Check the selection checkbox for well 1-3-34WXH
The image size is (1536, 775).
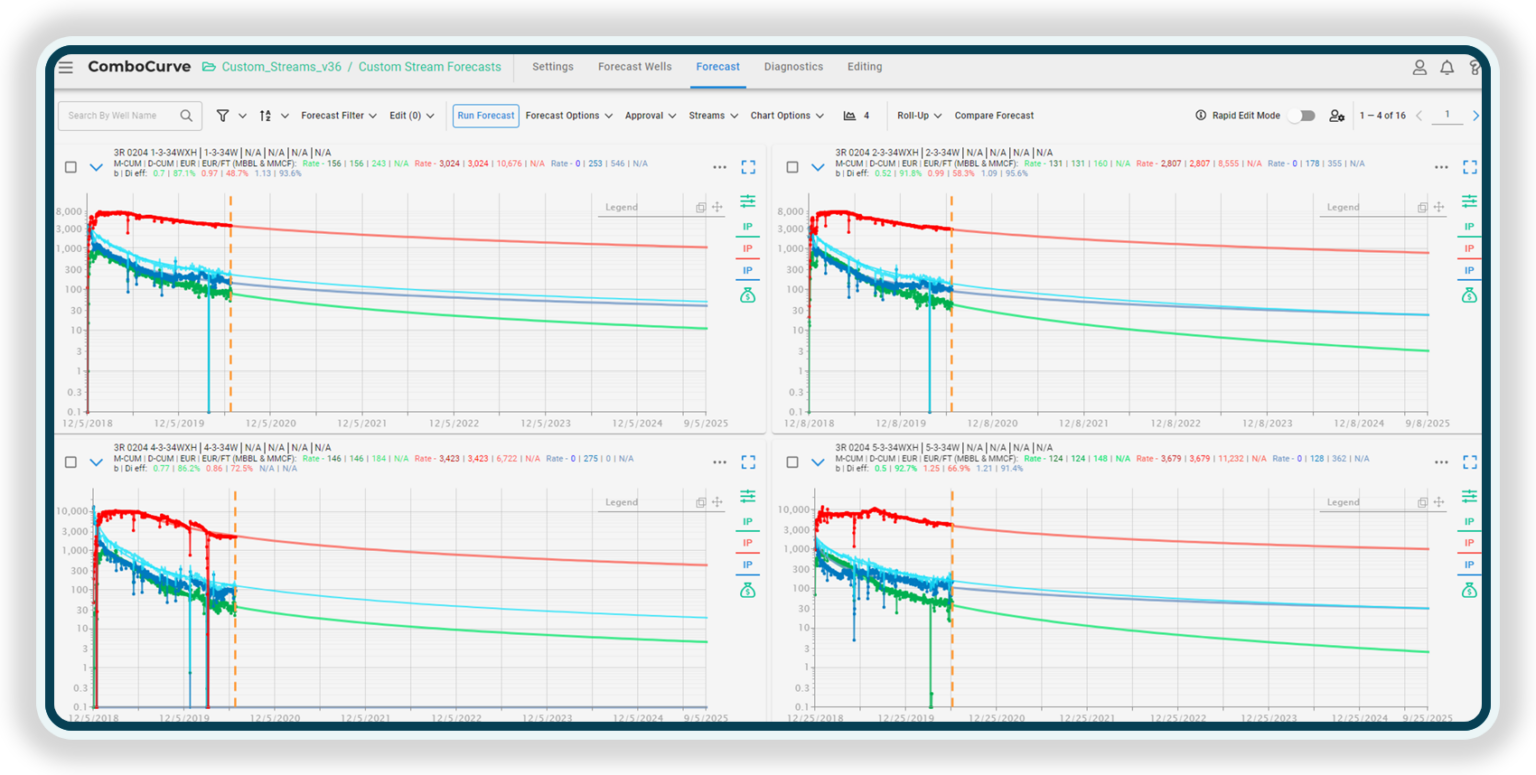pos(70,167)
